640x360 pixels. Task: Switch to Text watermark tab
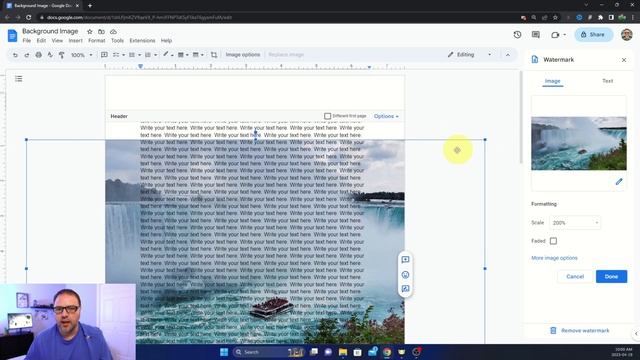coord(607,81)
